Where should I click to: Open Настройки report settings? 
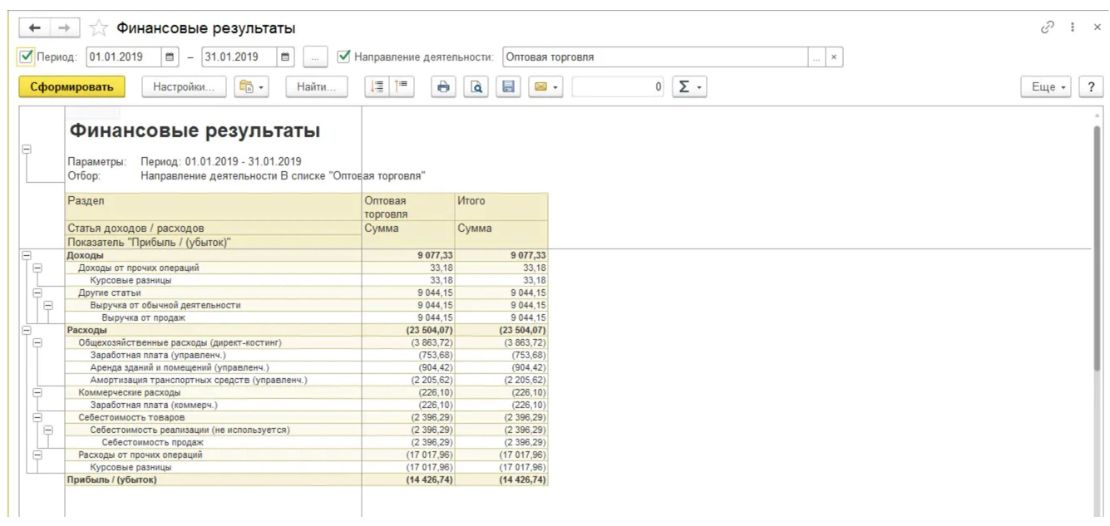(184, 88)
